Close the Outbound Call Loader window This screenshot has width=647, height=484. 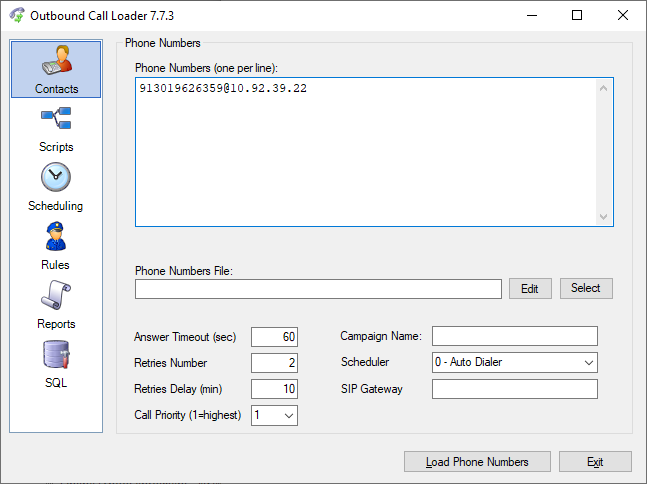tap(623, 15)
